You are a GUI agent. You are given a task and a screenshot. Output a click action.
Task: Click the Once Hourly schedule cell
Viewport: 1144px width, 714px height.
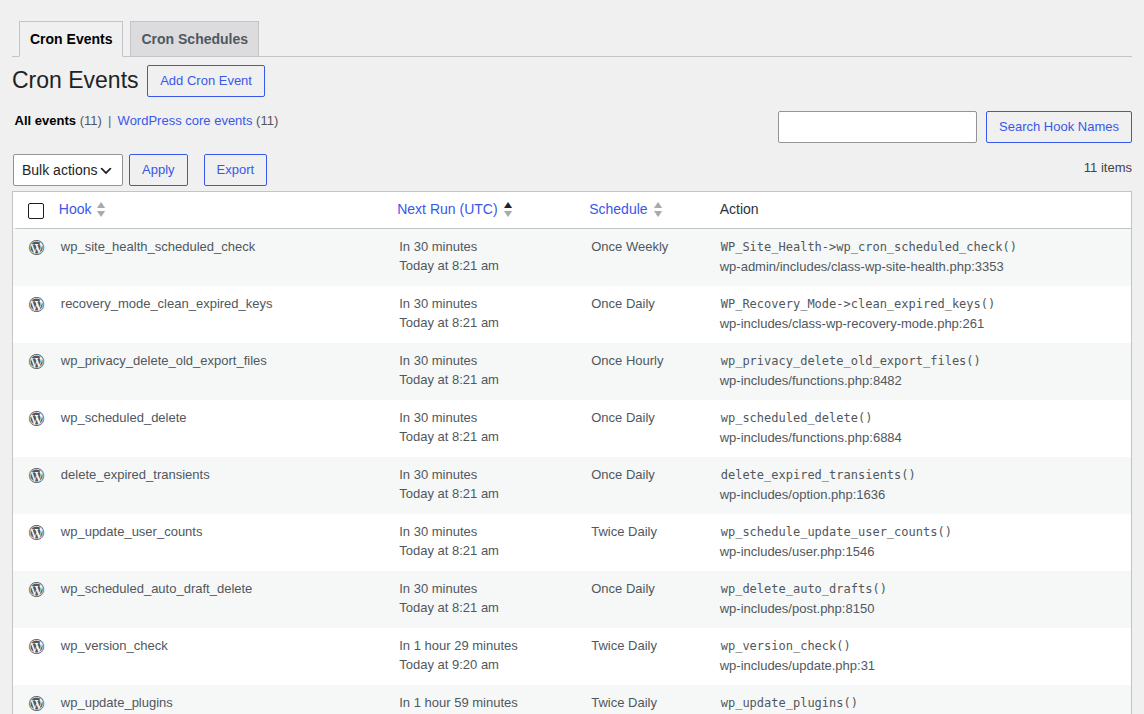pyautogui.click(x=627, y=360)
